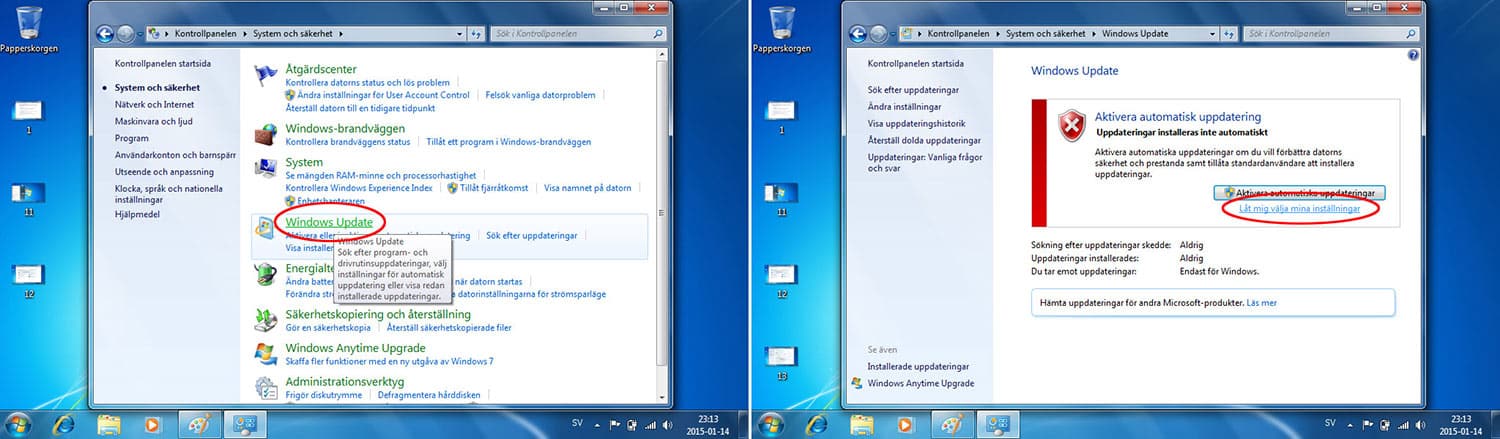Open Hjälpmedel category in sidebar
Screen dimensions: 1500x439
coord(137,214)
